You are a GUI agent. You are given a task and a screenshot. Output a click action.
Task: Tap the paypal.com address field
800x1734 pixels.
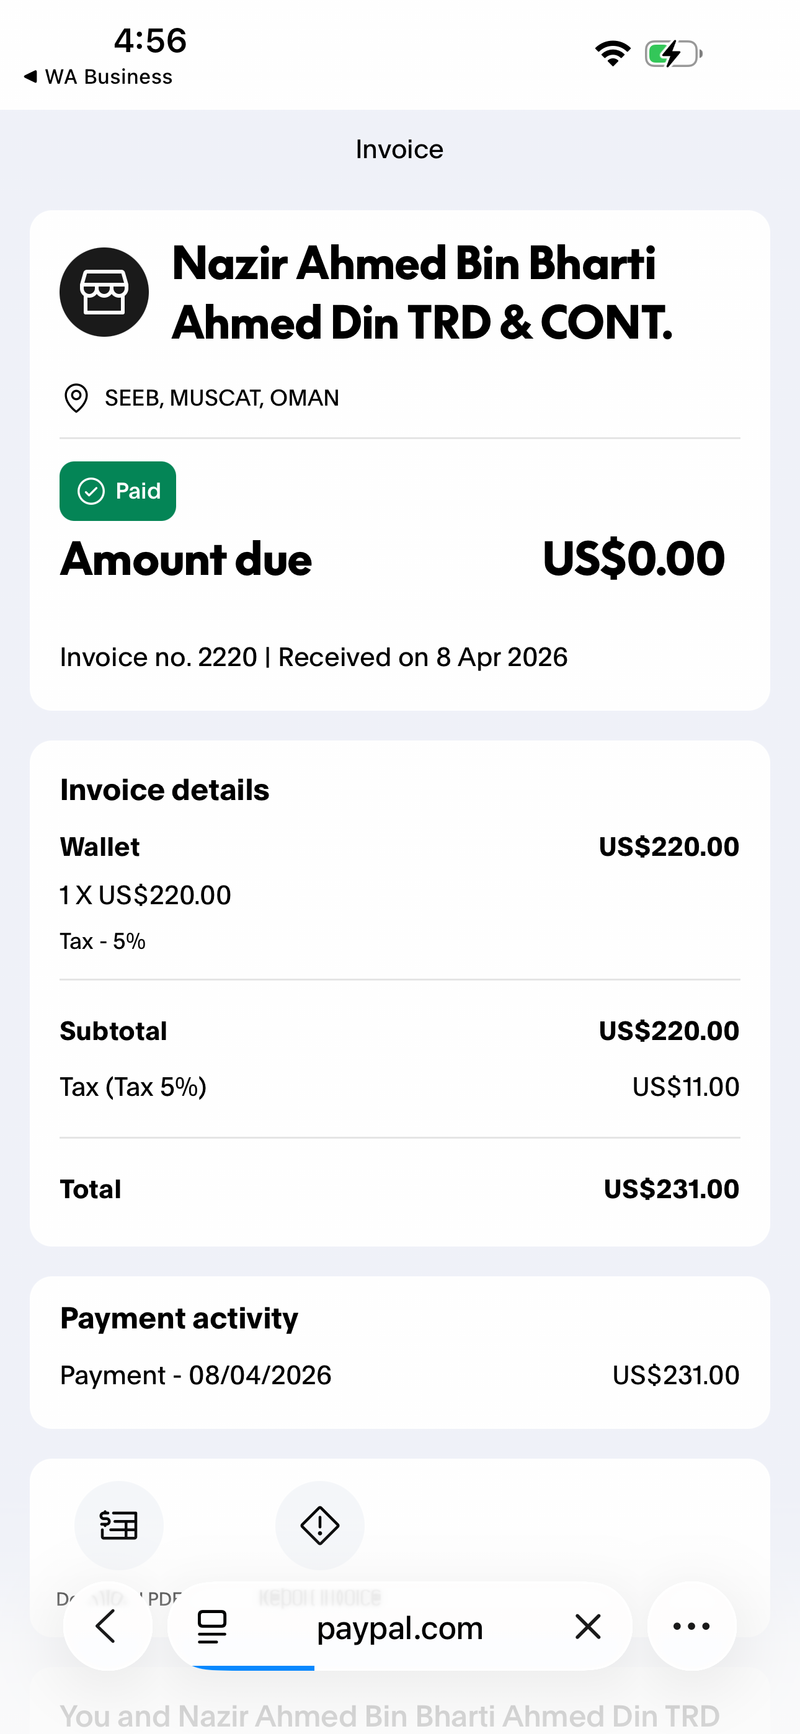click(400, 1627)
